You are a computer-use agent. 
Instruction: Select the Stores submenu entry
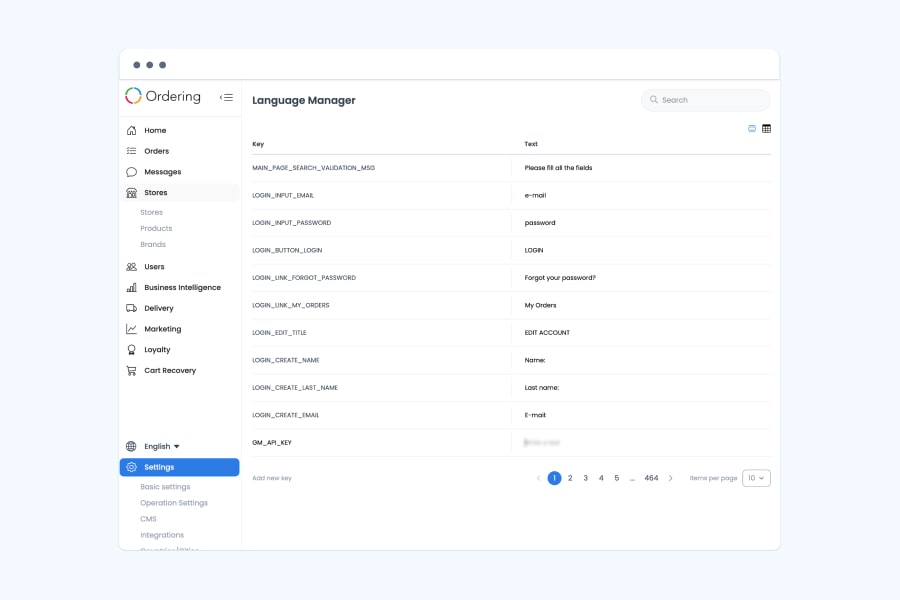pos(152,212)
